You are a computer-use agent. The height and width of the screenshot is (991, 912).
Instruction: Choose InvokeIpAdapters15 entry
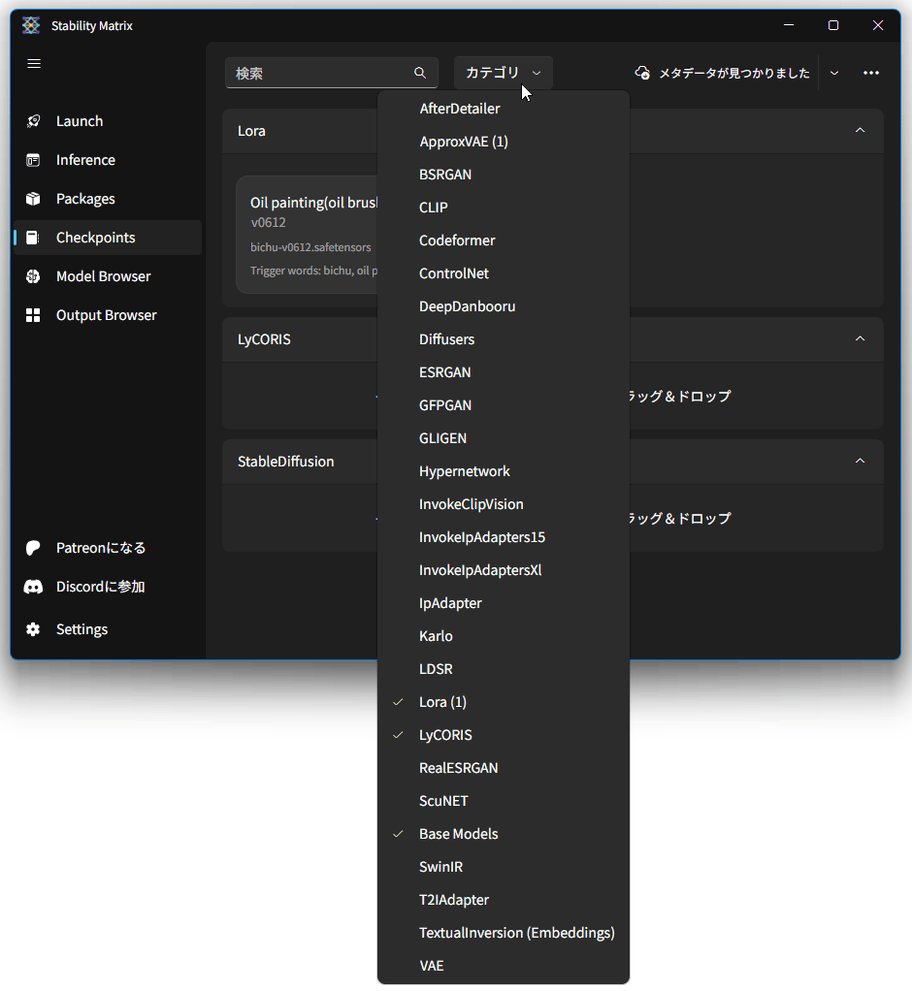click(x=503, y=537)
